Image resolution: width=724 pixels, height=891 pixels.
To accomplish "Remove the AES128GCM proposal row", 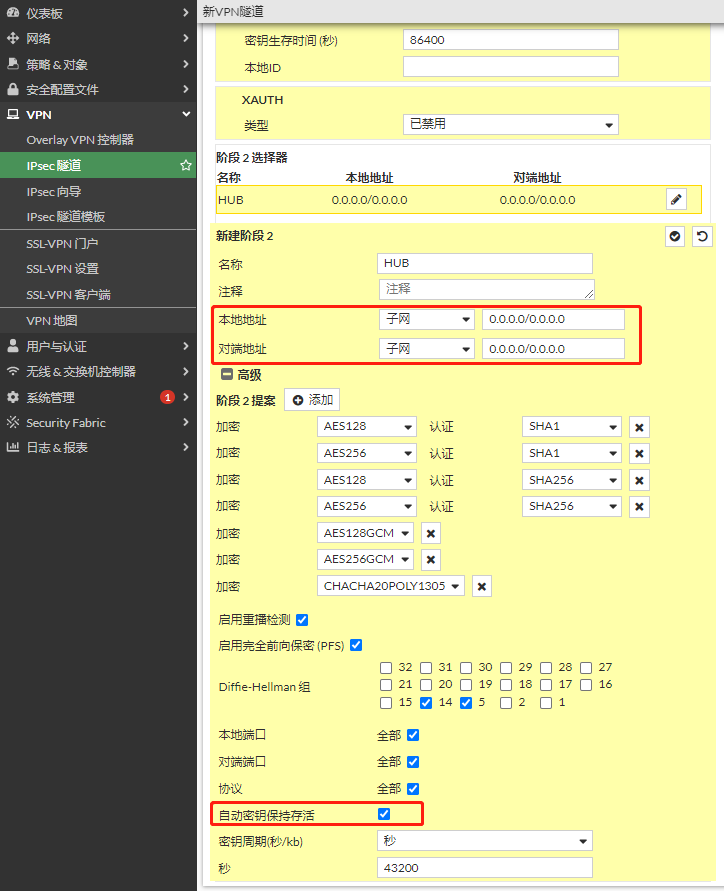I will click(431, 534).
